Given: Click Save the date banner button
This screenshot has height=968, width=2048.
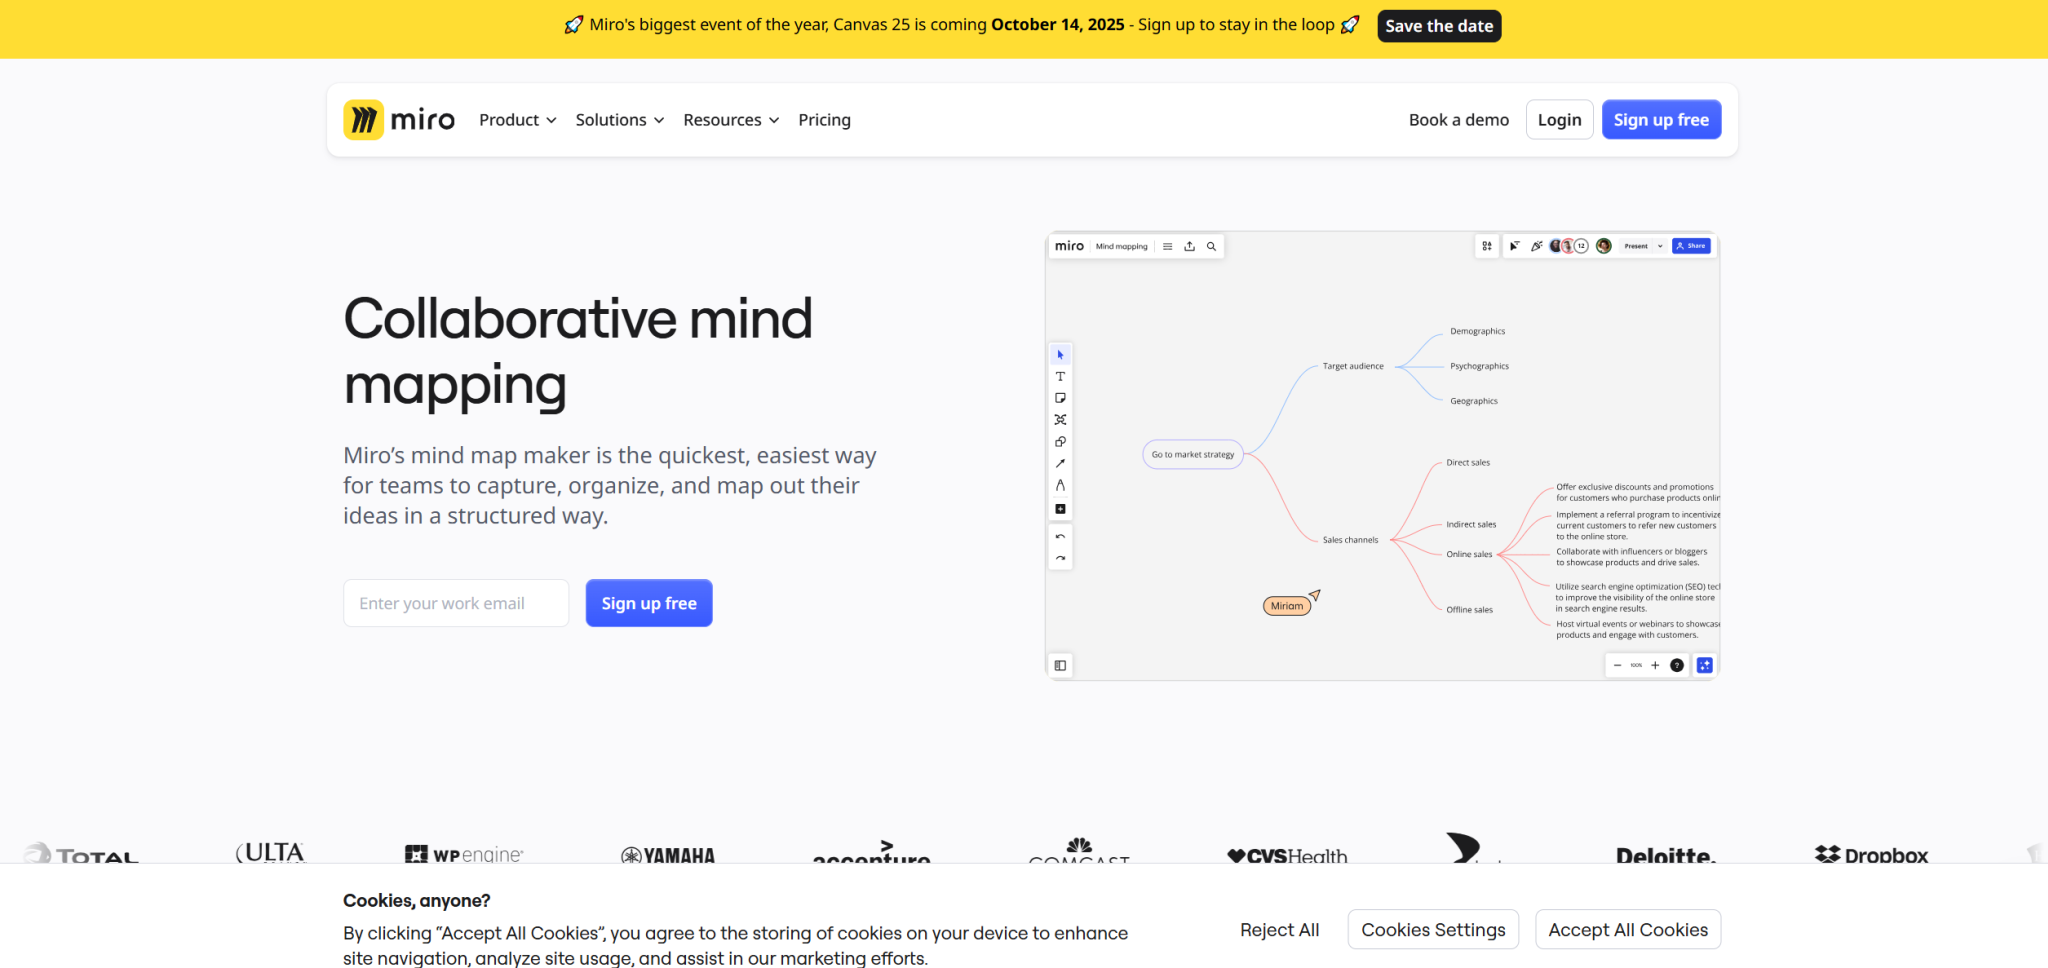Looking at the screenshot, I should [x=1439, y=26].
